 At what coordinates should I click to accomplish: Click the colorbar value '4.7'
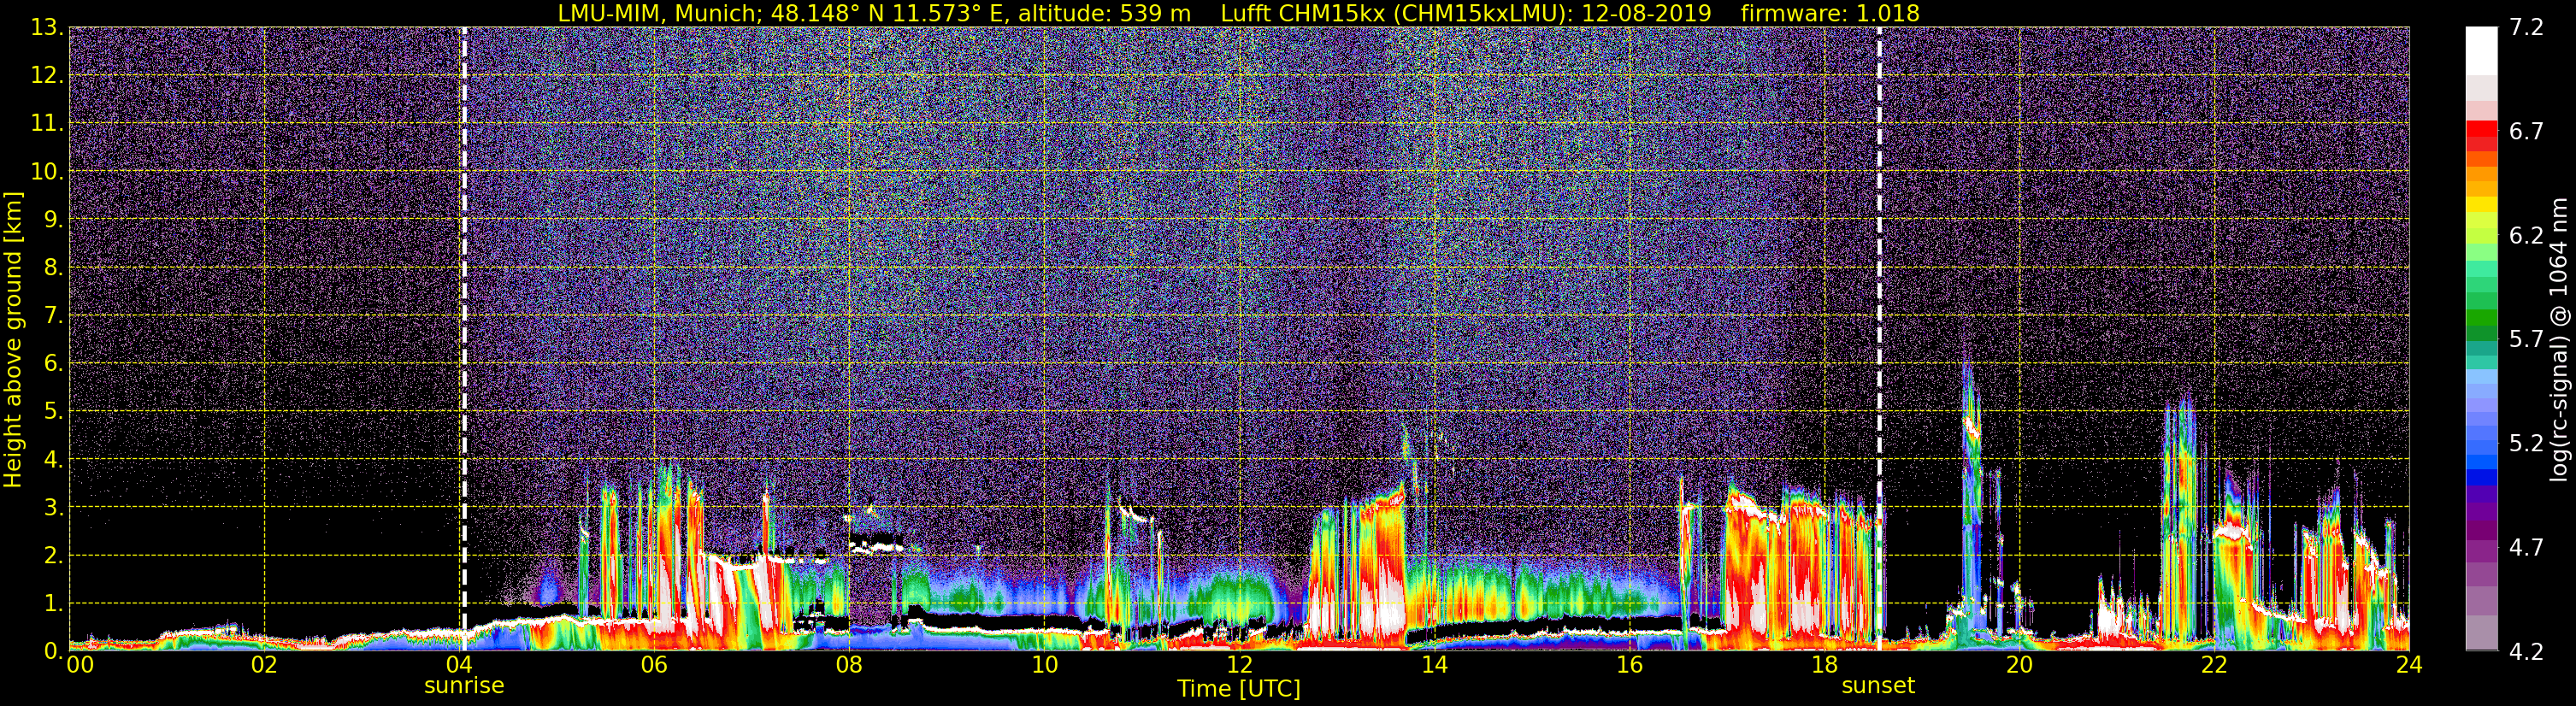(x=2526, y=547)
